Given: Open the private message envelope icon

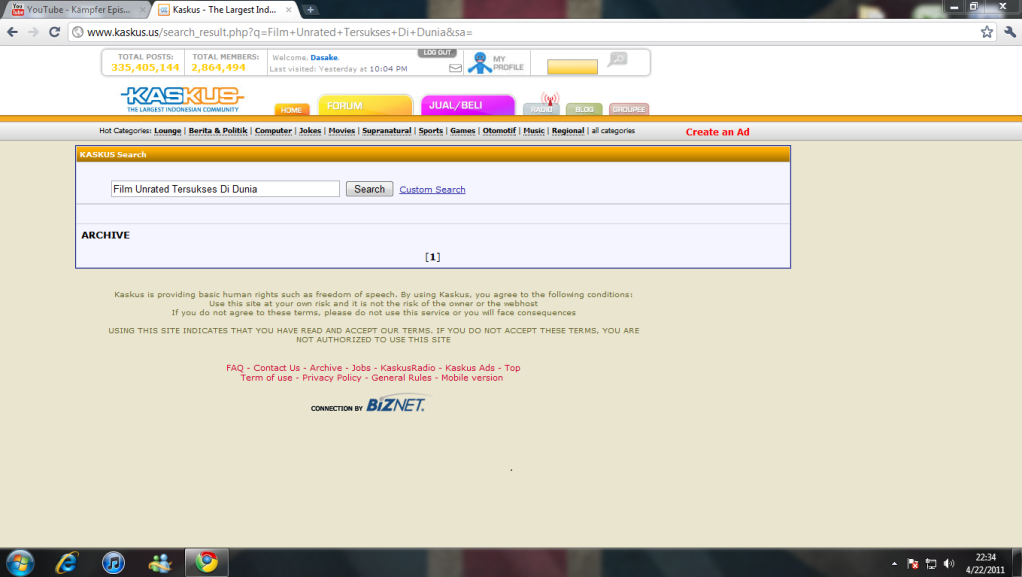Looking at the screenshot, I should coord(456,68).
